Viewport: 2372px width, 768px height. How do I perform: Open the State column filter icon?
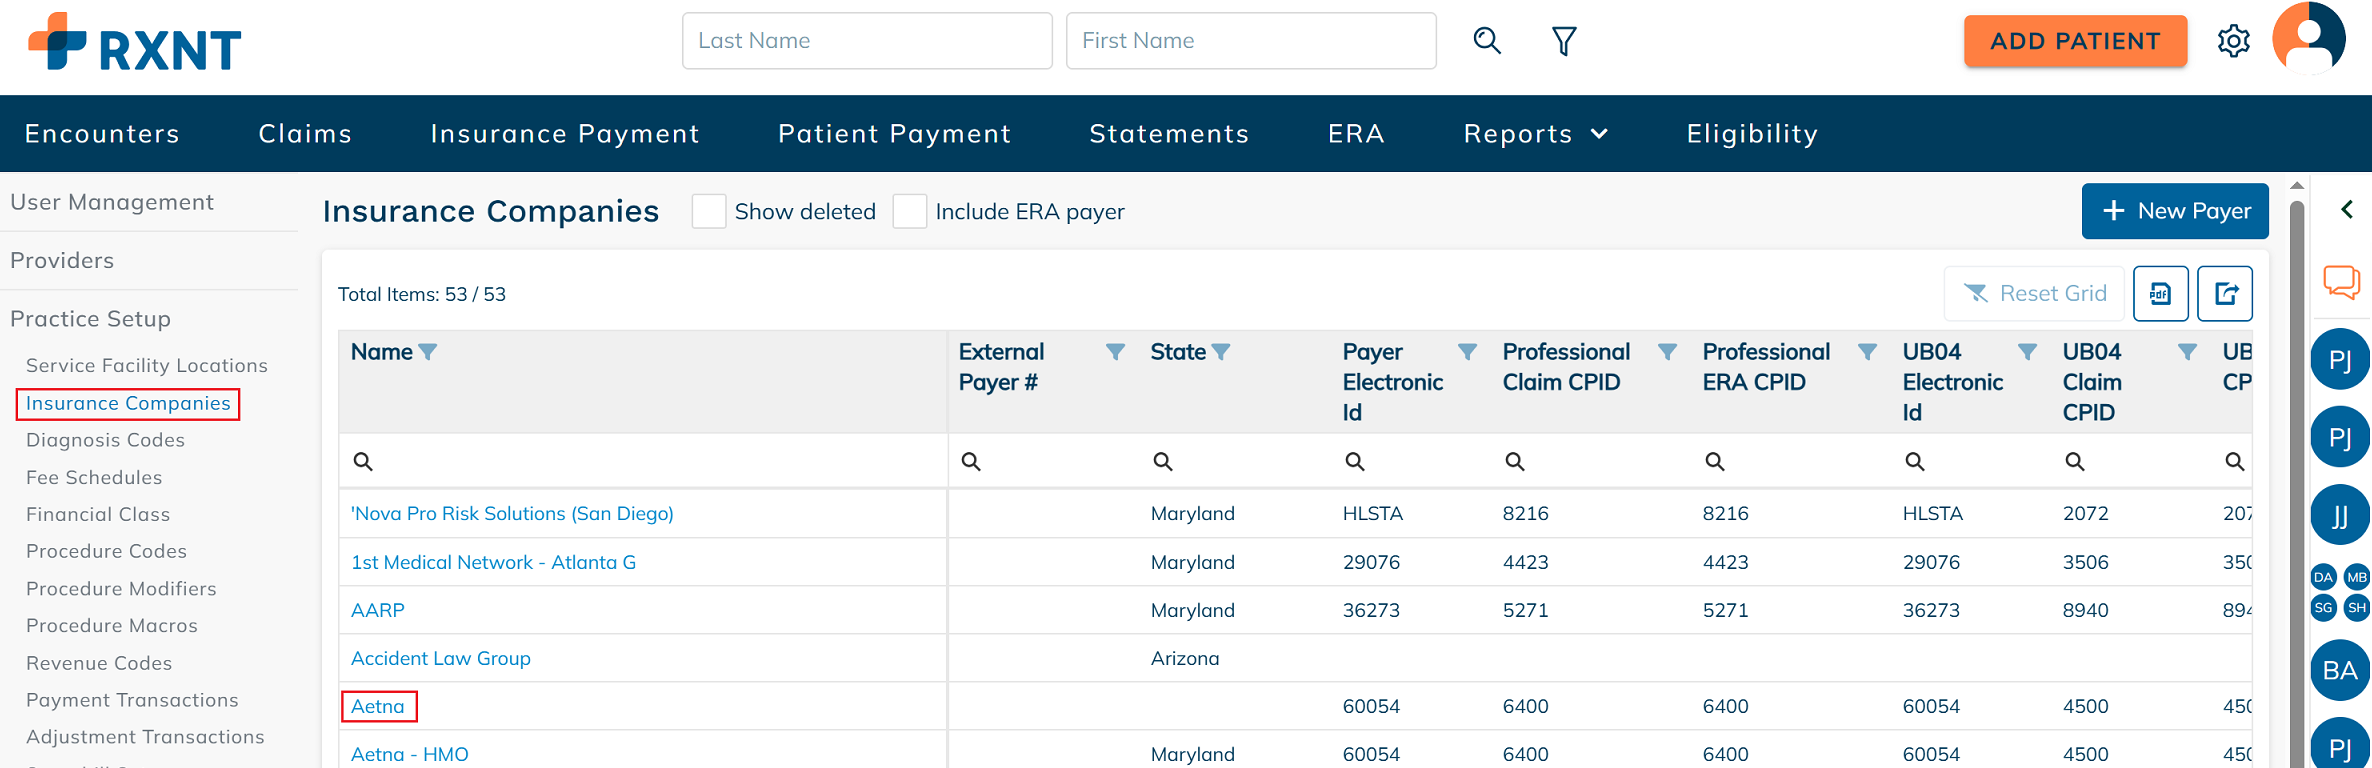pos(1221,352)
